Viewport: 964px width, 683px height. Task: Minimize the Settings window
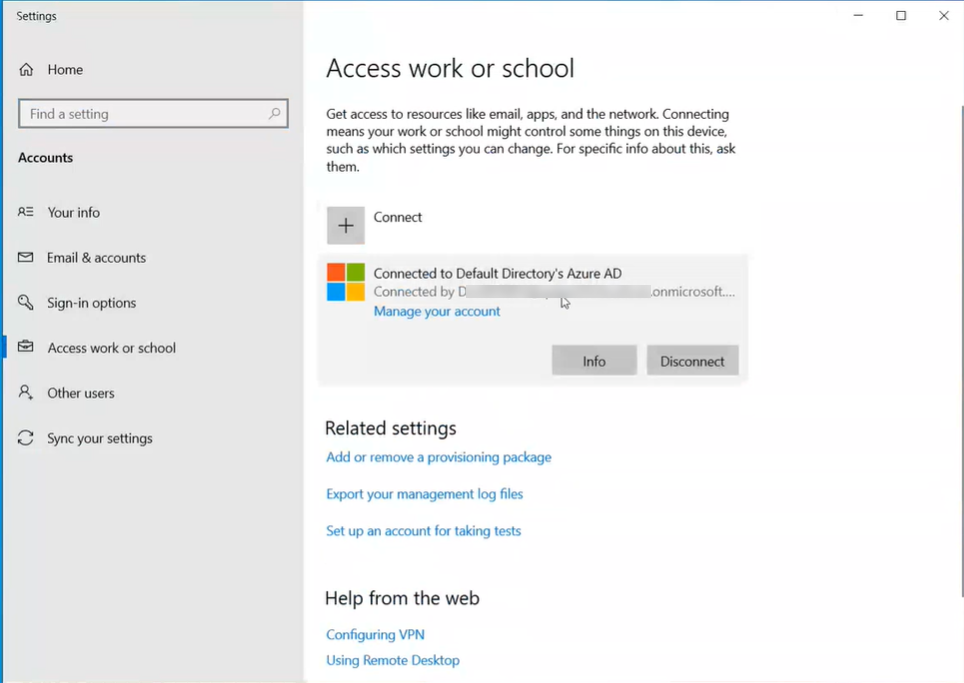coord(858,15)
